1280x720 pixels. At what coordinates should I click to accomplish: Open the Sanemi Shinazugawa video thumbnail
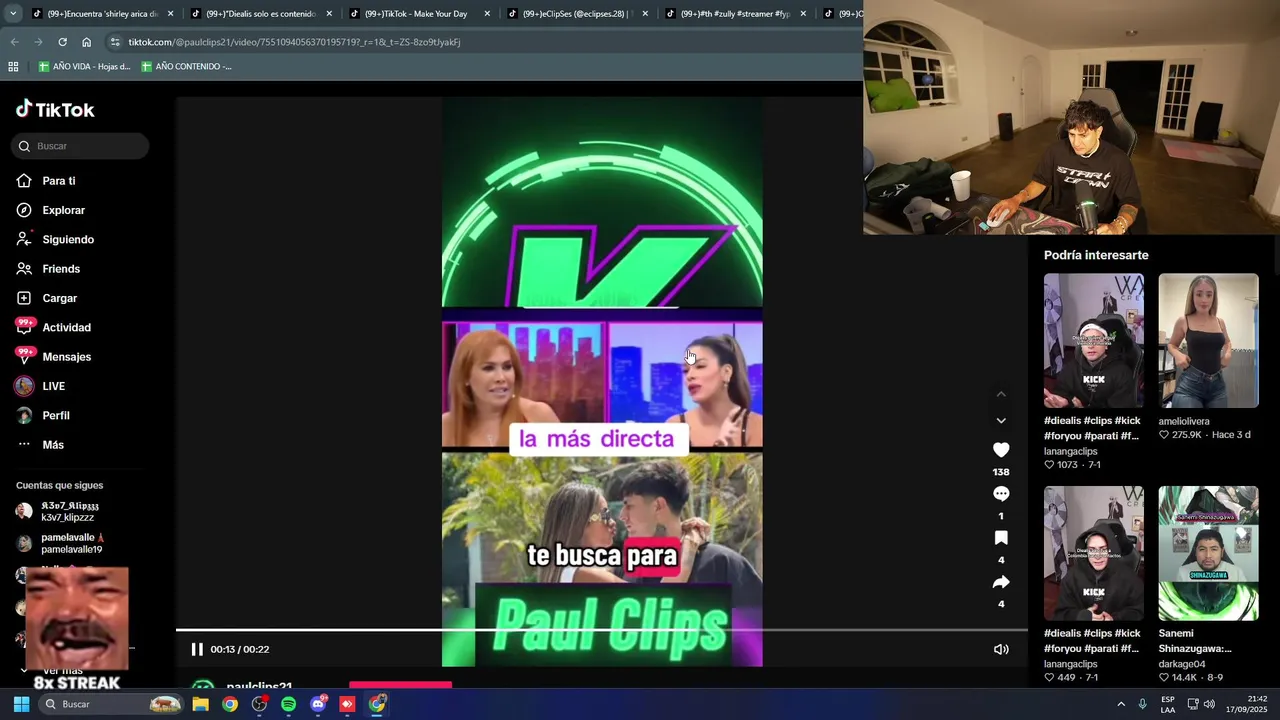(1208, 553)
